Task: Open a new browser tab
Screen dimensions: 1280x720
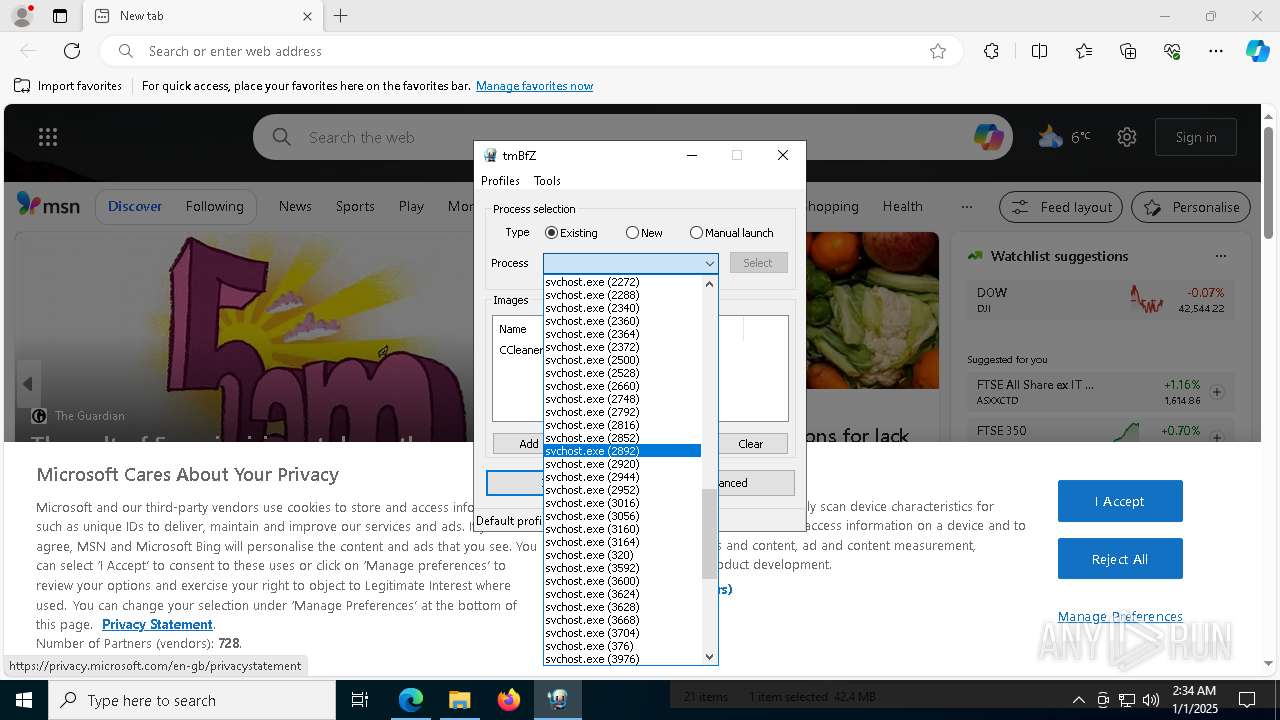Action: pyautogui.click(x=341, y=16)
